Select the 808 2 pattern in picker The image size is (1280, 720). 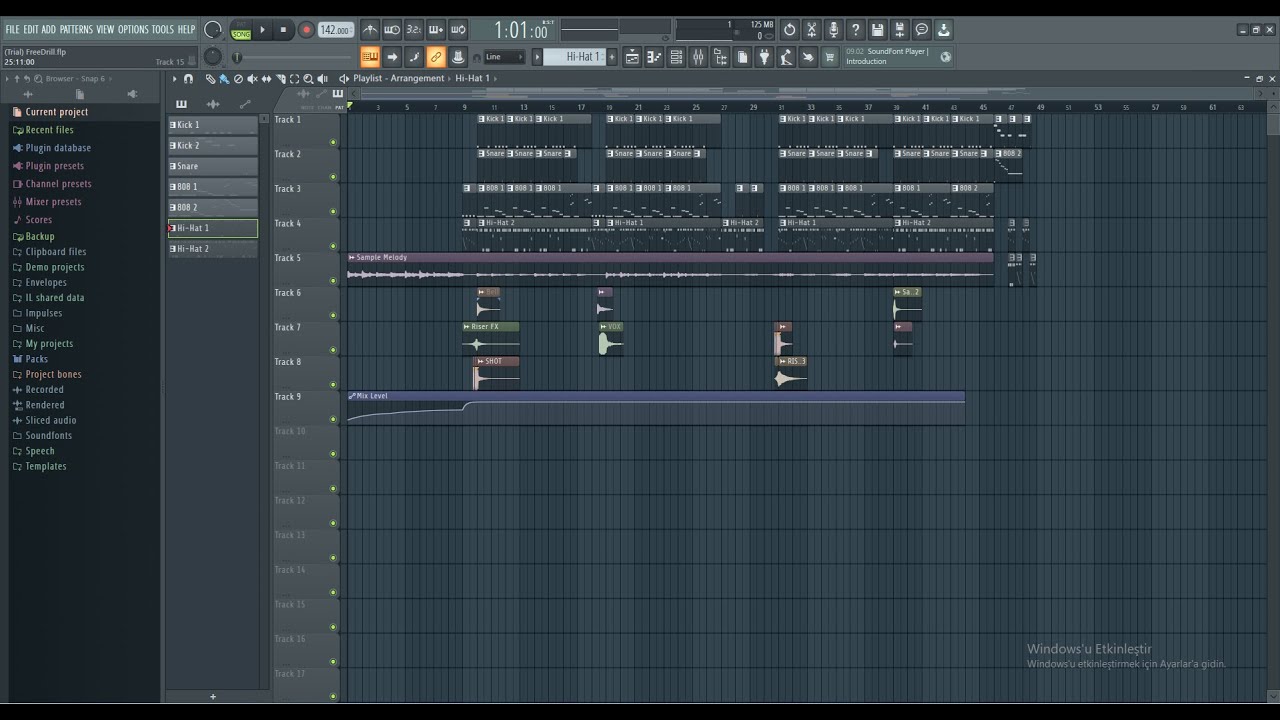click(x=213, y=207)
